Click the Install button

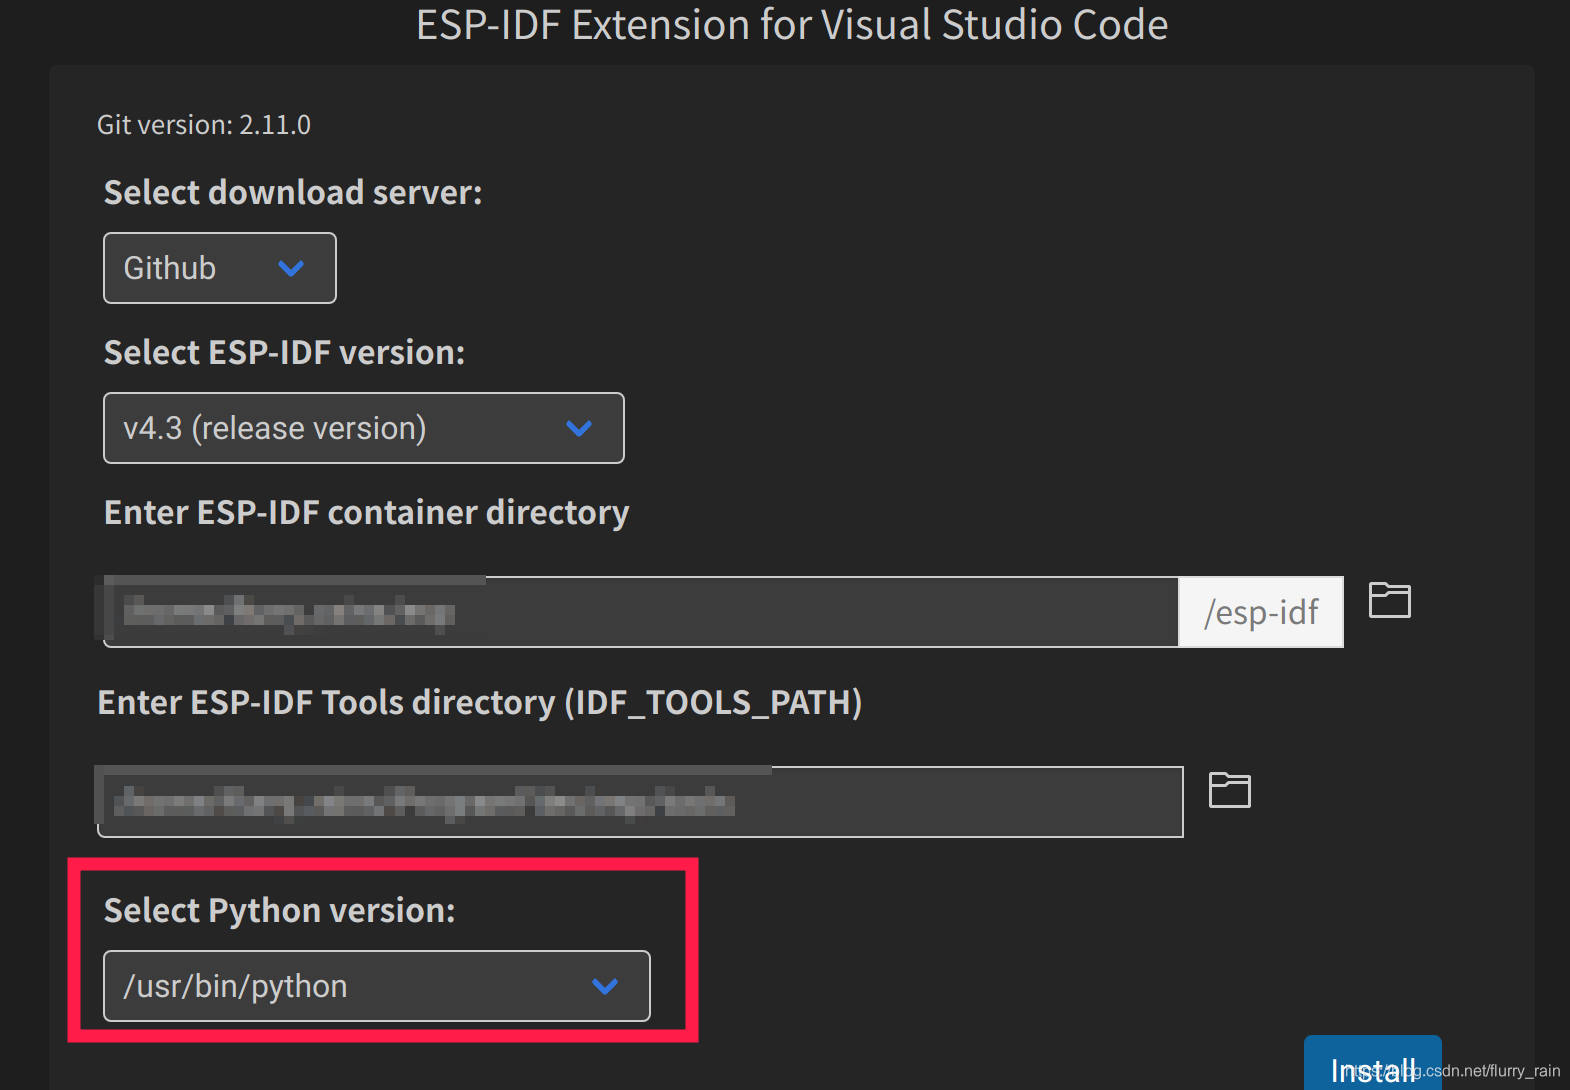coord(1372,1064)
